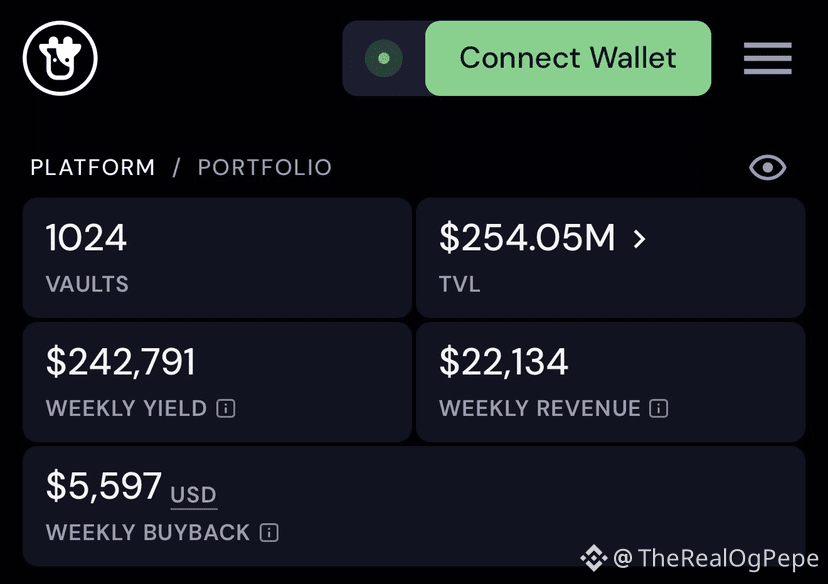Open Weekly Buyback info icon

click(269, 532)
